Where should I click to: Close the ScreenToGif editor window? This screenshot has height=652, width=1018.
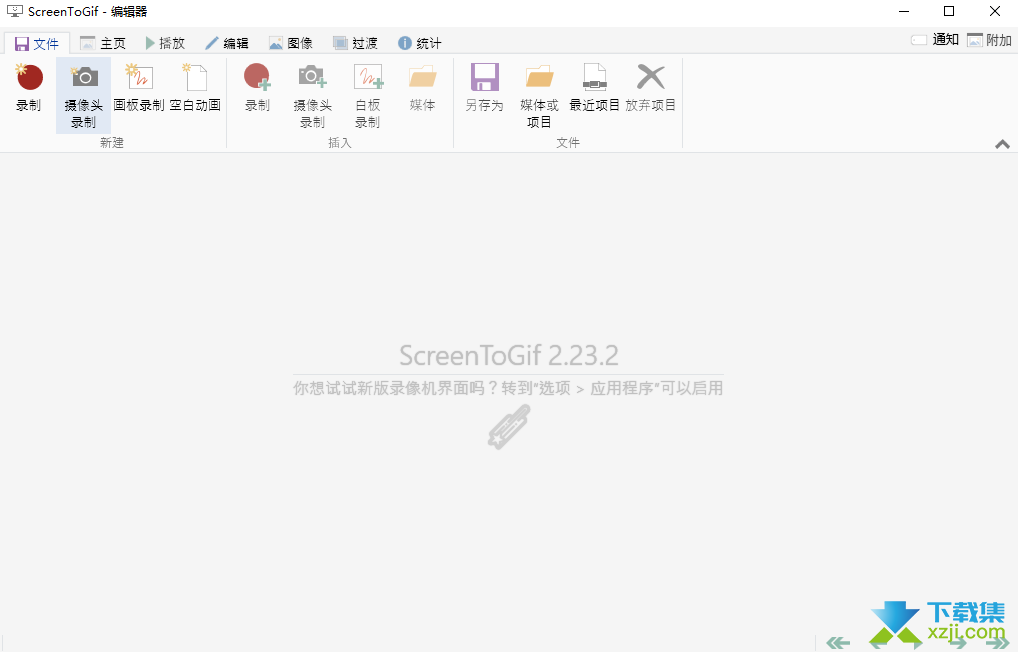[x=995, y=11]
